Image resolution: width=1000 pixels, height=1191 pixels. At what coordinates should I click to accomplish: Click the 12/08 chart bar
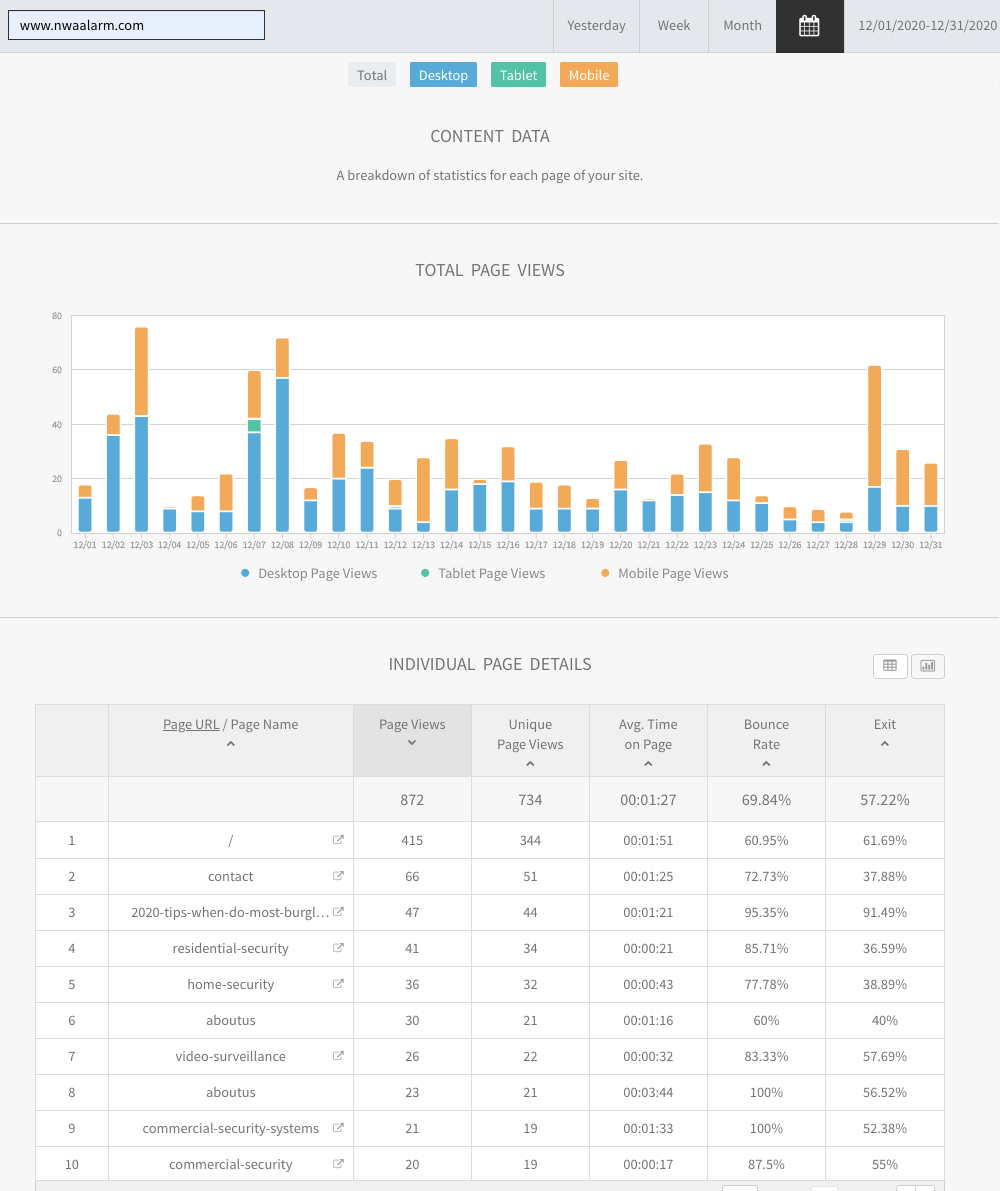click(282, 434)
